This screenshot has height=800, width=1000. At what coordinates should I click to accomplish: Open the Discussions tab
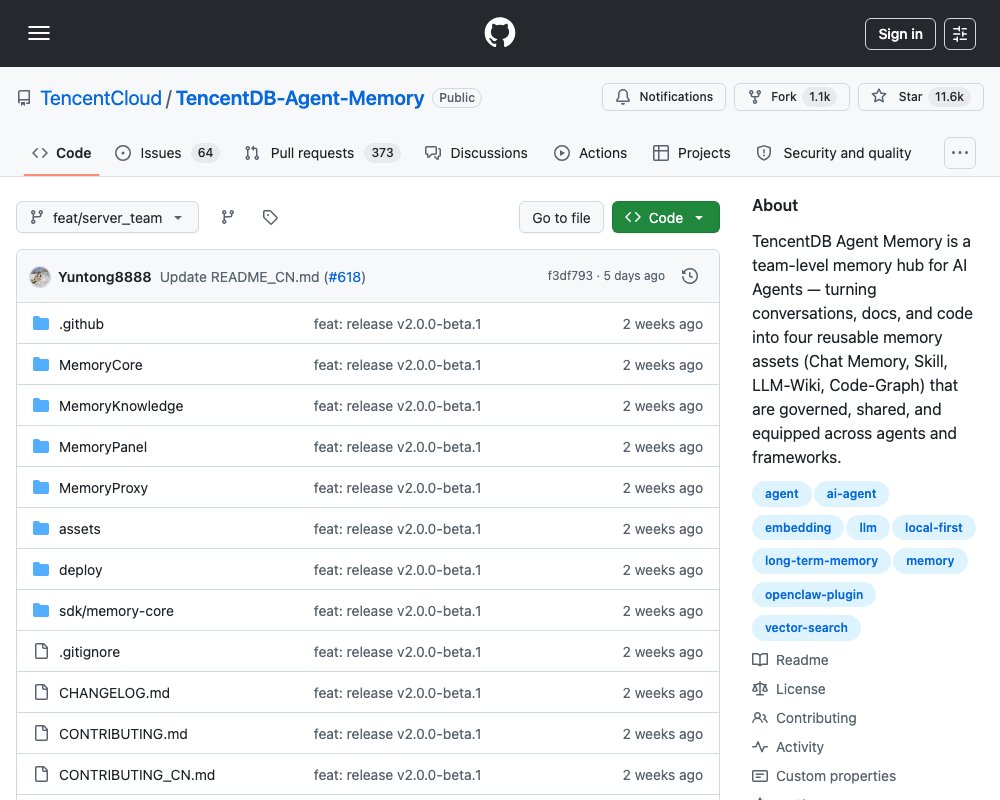point(476,153)
